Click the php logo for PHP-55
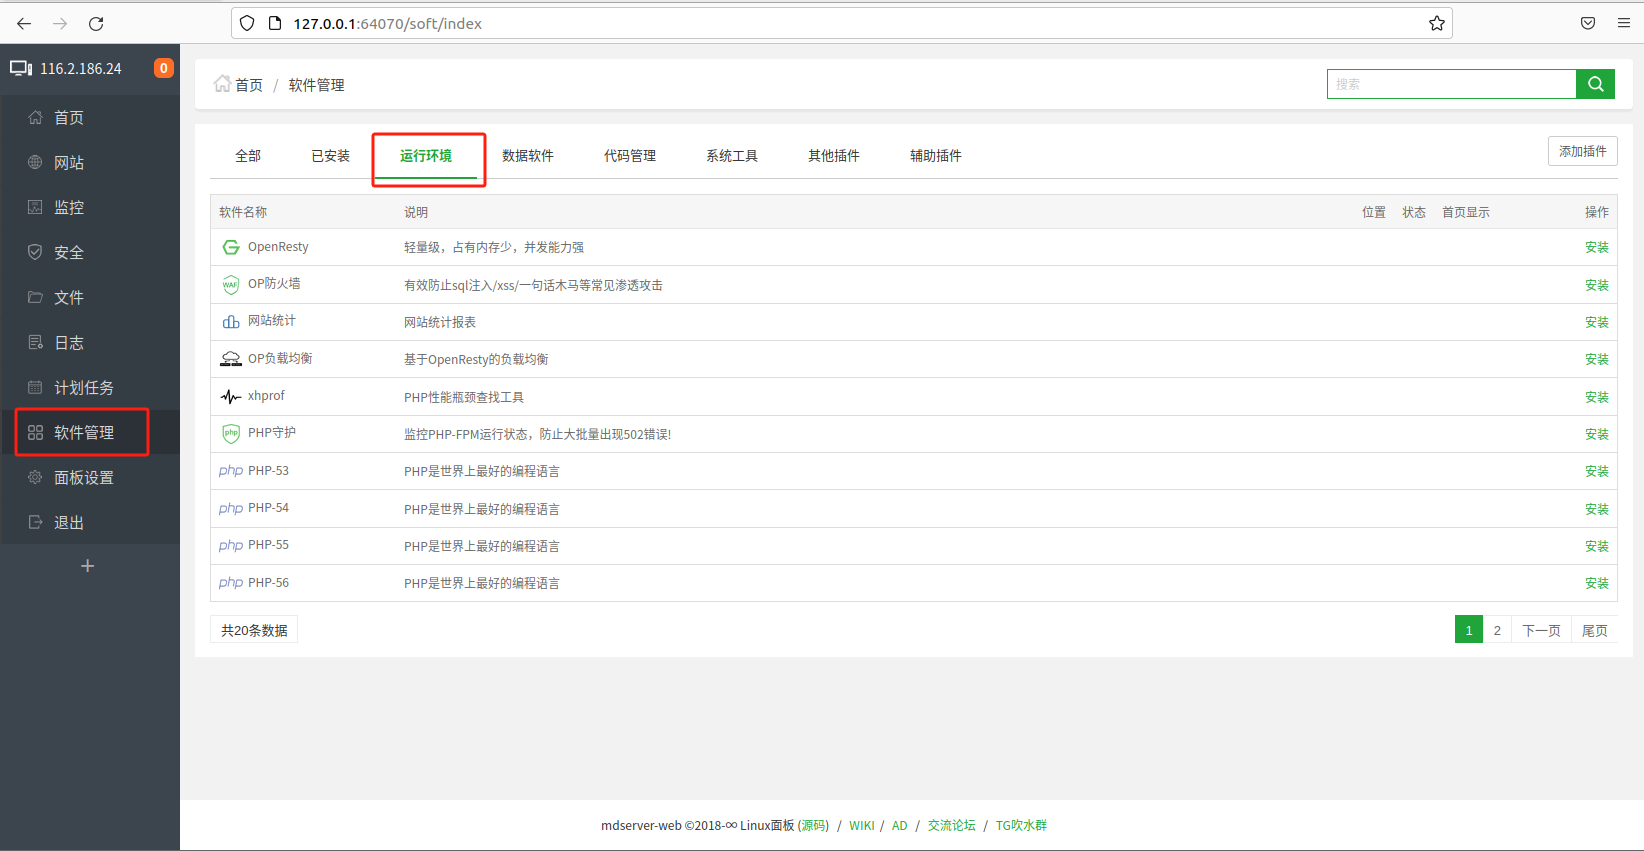This screenshot has height=851, width=1644. point(231,545)
